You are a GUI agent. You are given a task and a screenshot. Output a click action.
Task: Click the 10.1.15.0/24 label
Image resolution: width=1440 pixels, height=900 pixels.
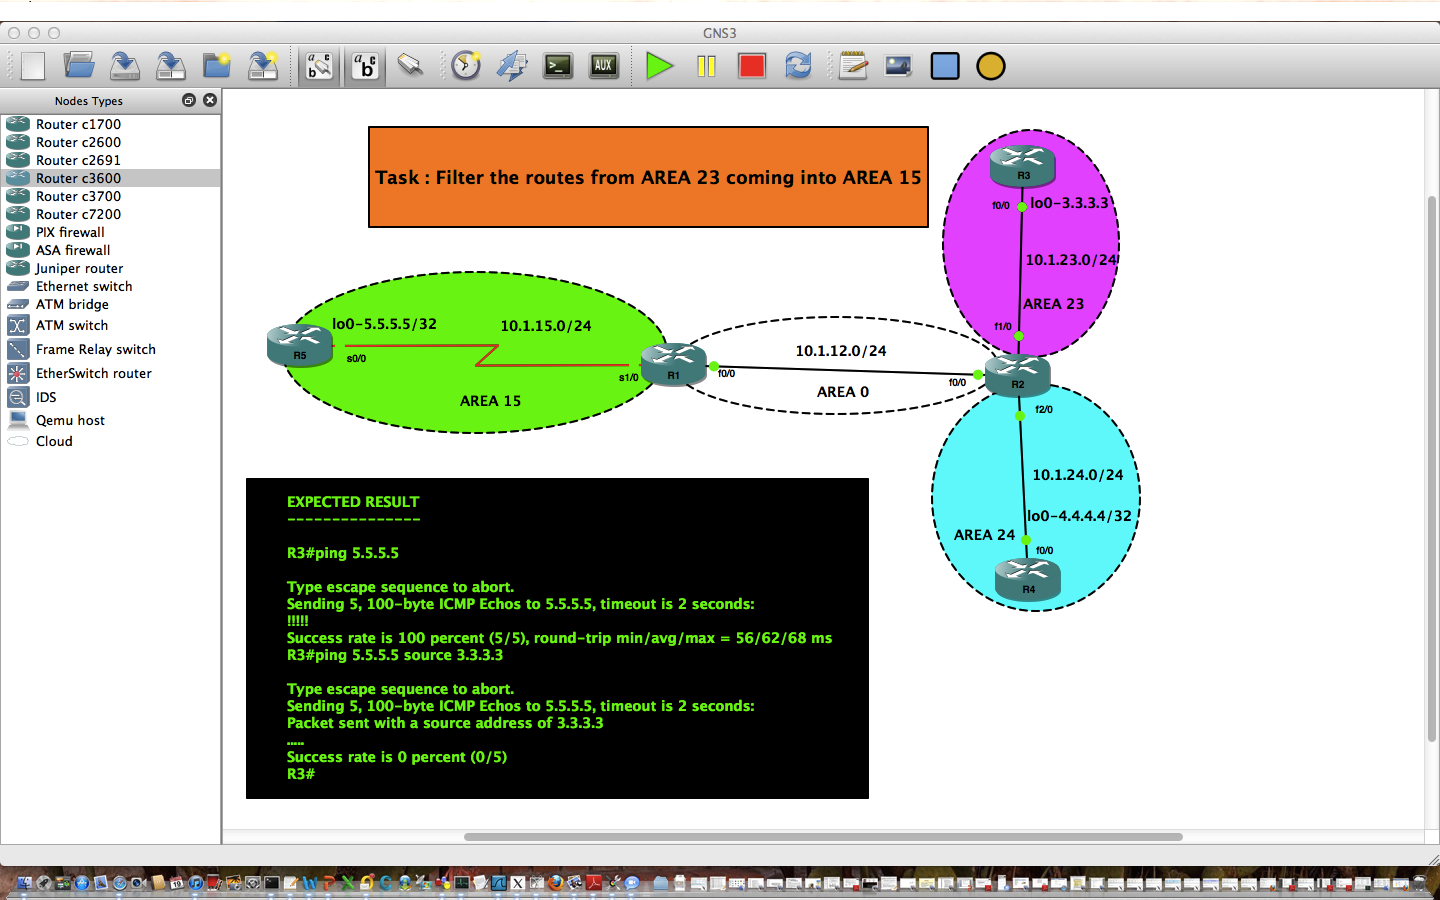546,326
